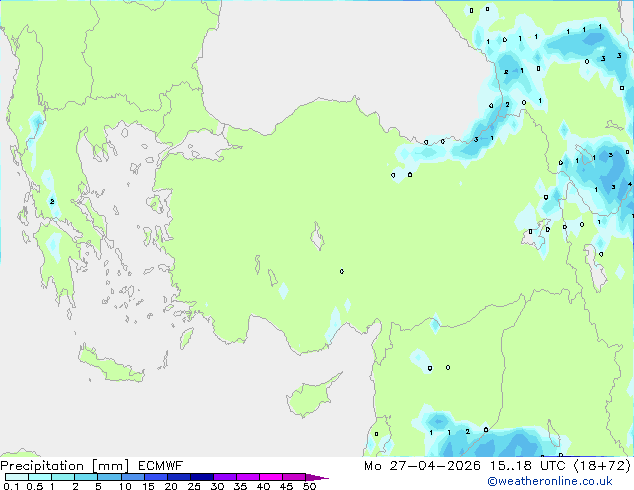Click the over-50 mm arrow tip of legend
The height and width of the screenshot is (490, 634).
point(317,477)
